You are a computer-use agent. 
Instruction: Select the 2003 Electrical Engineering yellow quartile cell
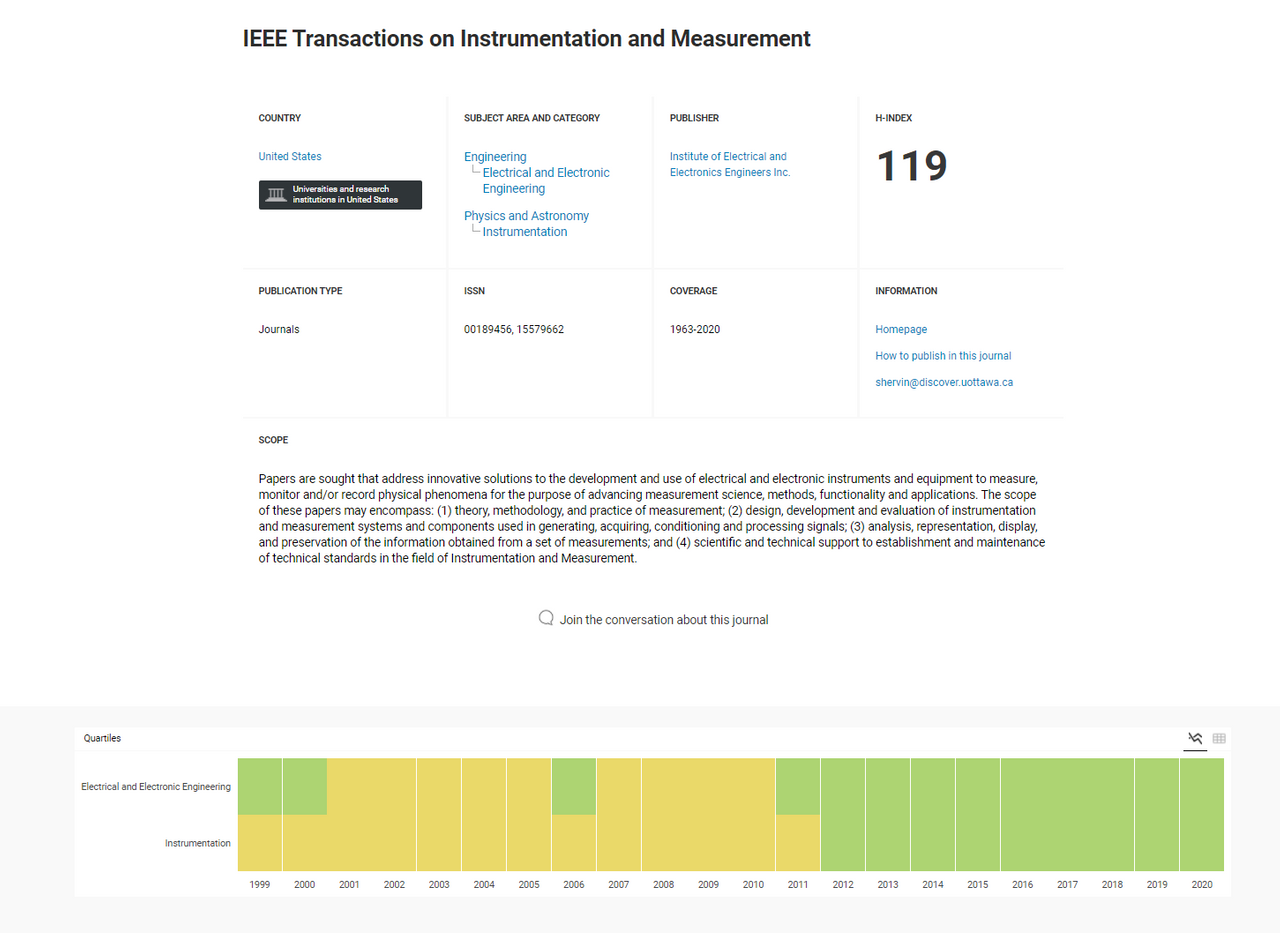click(x=439, y=786)
